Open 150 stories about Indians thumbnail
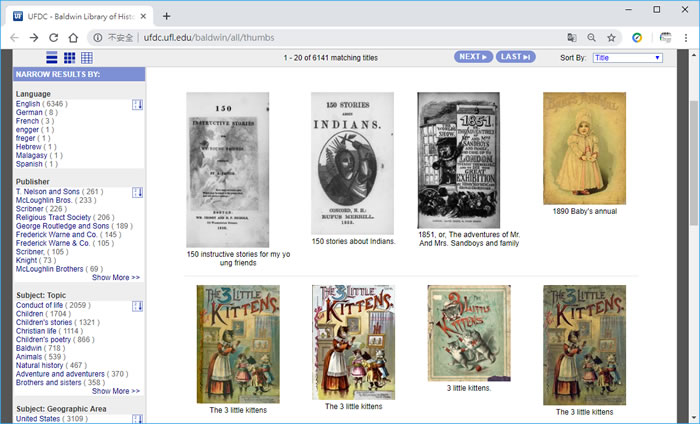700x424 pixels. point(352,163)
